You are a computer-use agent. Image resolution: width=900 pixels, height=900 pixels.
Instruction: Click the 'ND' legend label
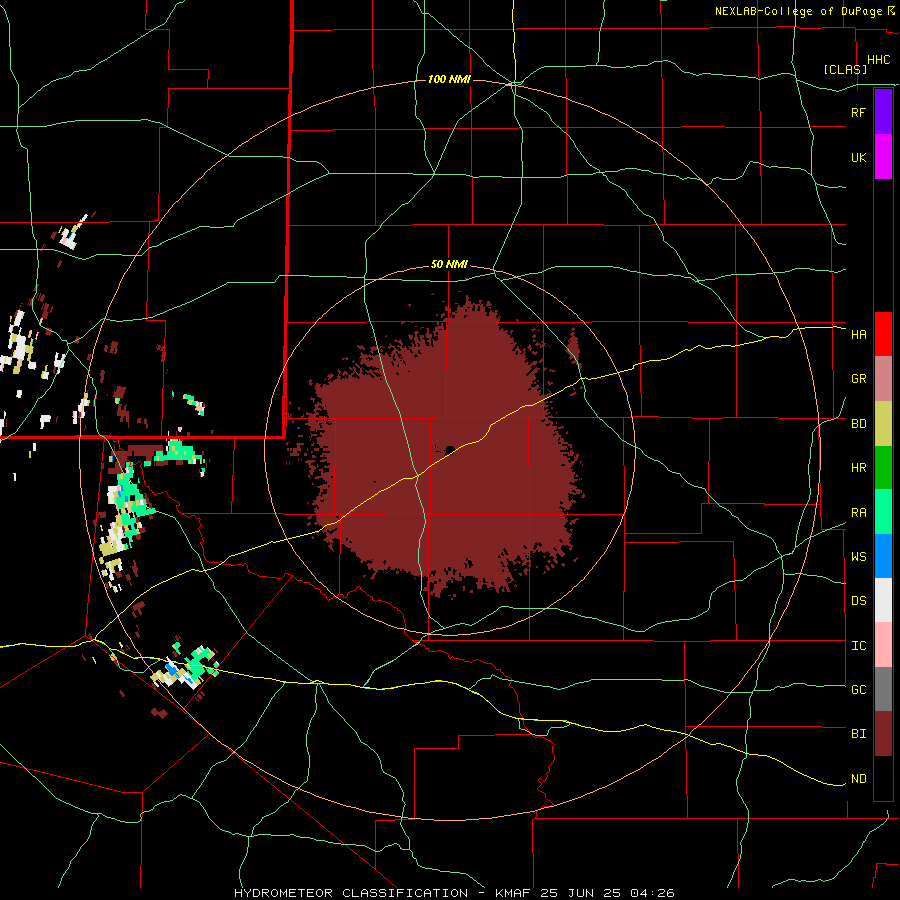coord(858,779)
